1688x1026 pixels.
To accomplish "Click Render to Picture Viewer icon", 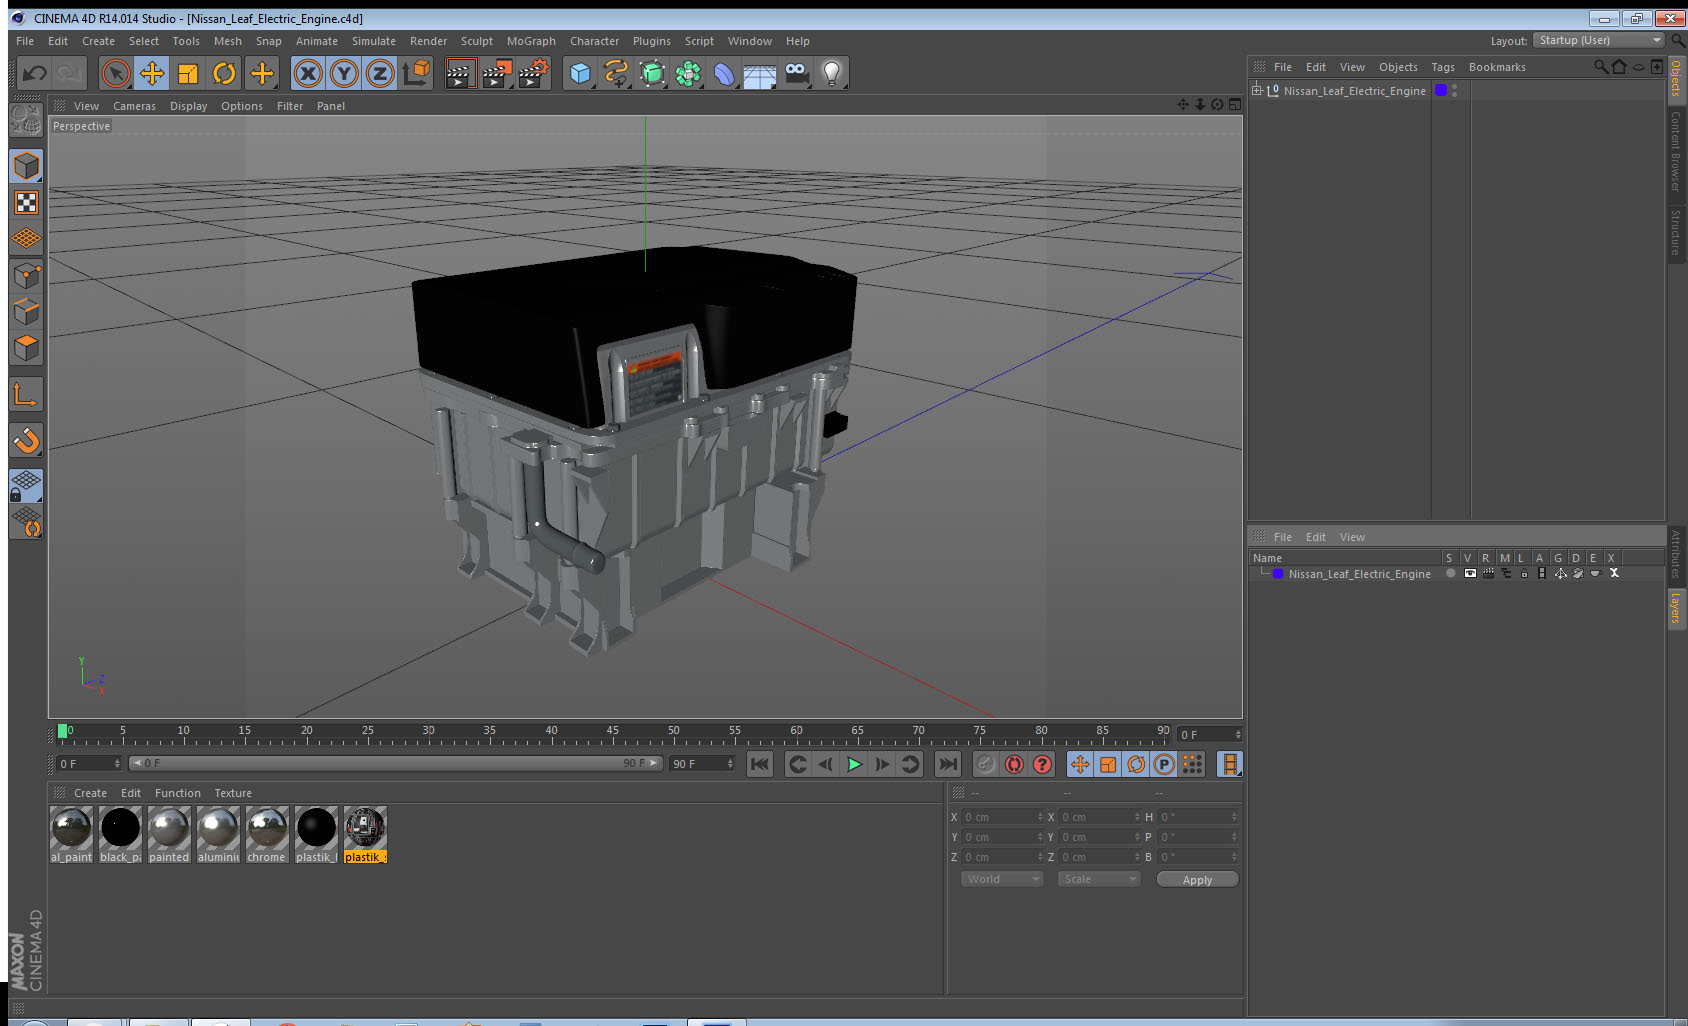I will 496,73.
